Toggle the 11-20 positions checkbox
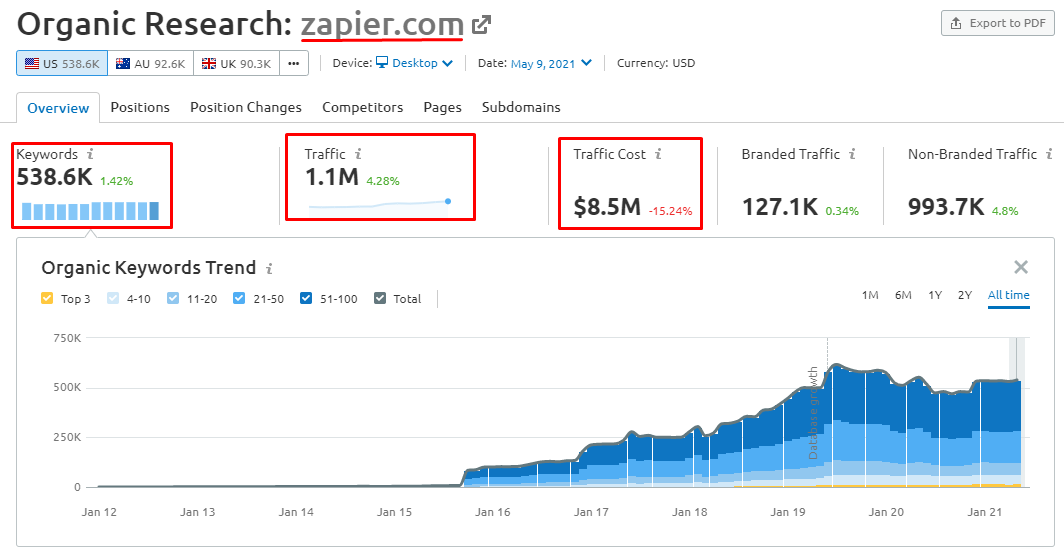The width and height of the screenshot is (1064, 549). click(173, 299)
